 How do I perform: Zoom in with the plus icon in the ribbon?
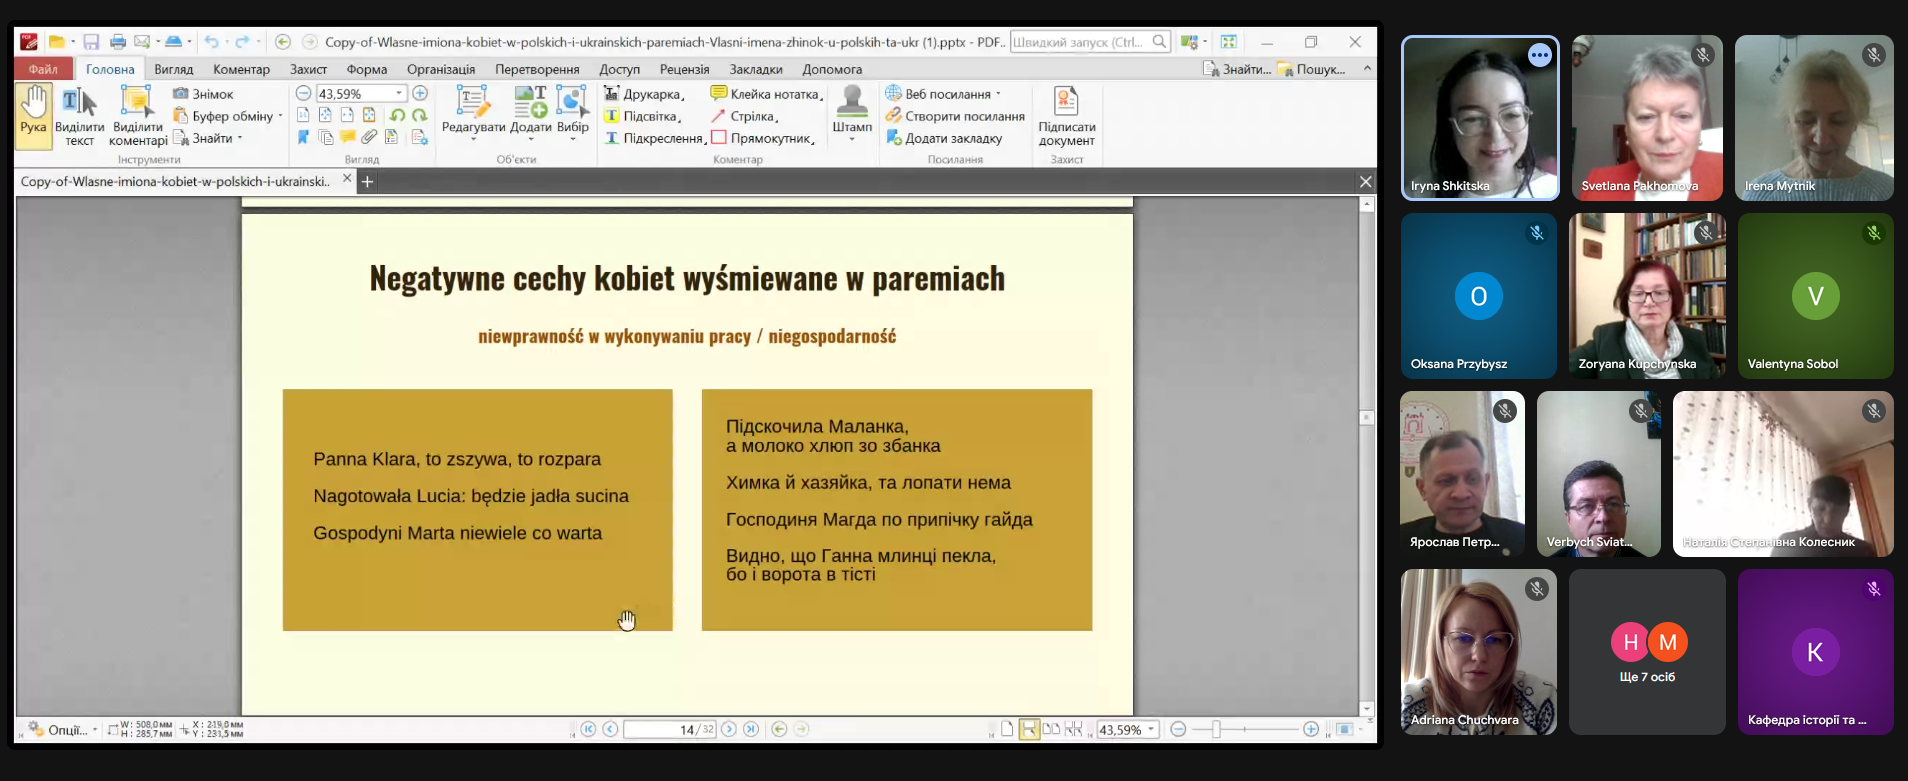(420, 93)
